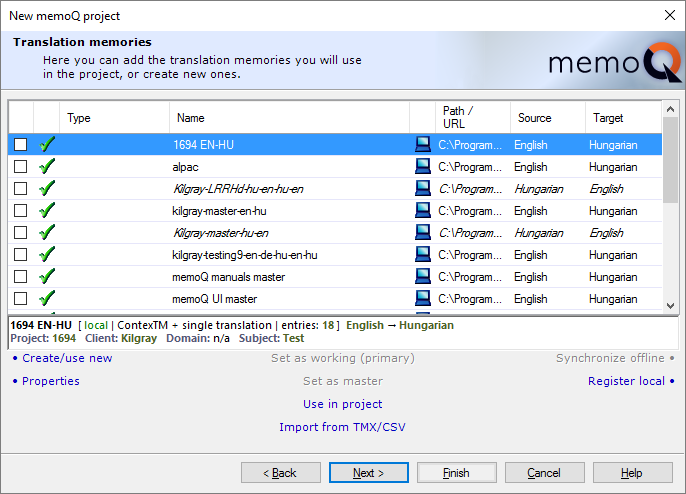This screenshot has height=494, width=686.
Task: Tick checkbox for Kilgray-LRRHd-hu-en-hu-en memory
Action: 21,189
